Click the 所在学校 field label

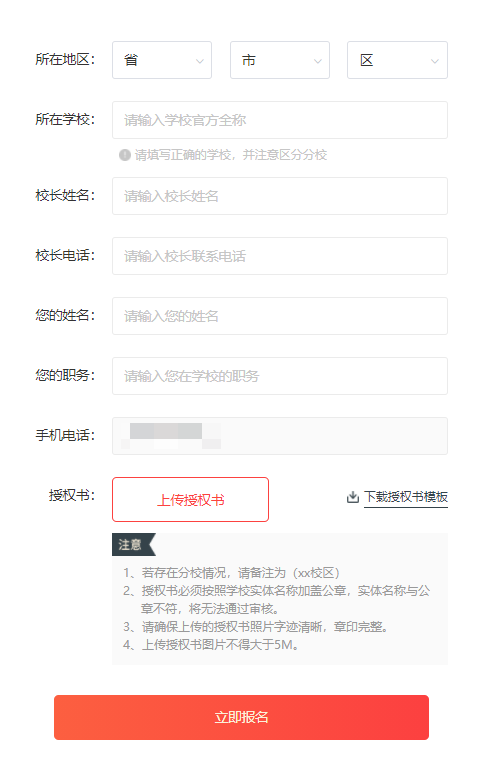(x=65, y=119)
